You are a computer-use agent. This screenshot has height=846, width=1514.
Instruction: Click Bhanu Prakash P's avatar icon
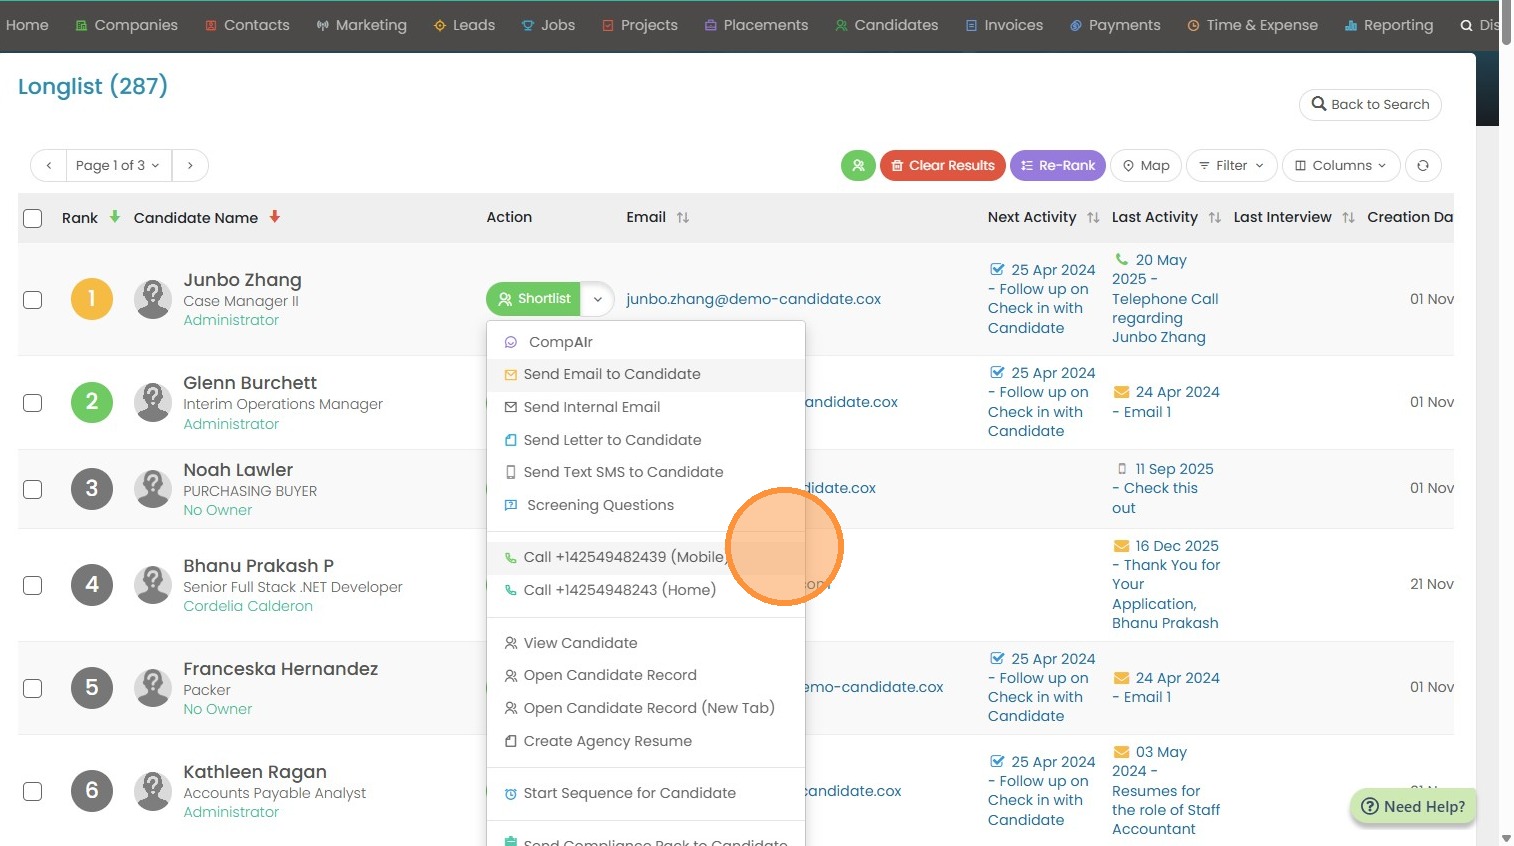point(153,585)
